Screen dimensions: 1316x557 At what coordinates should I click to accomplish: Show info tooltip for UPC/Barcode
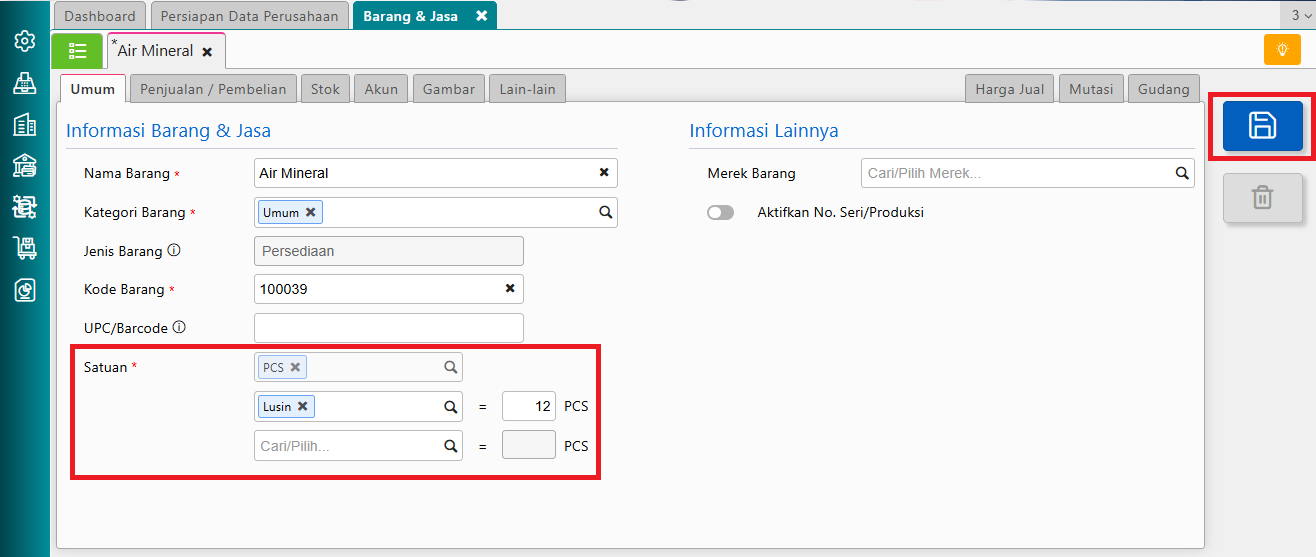pos(179,327)
